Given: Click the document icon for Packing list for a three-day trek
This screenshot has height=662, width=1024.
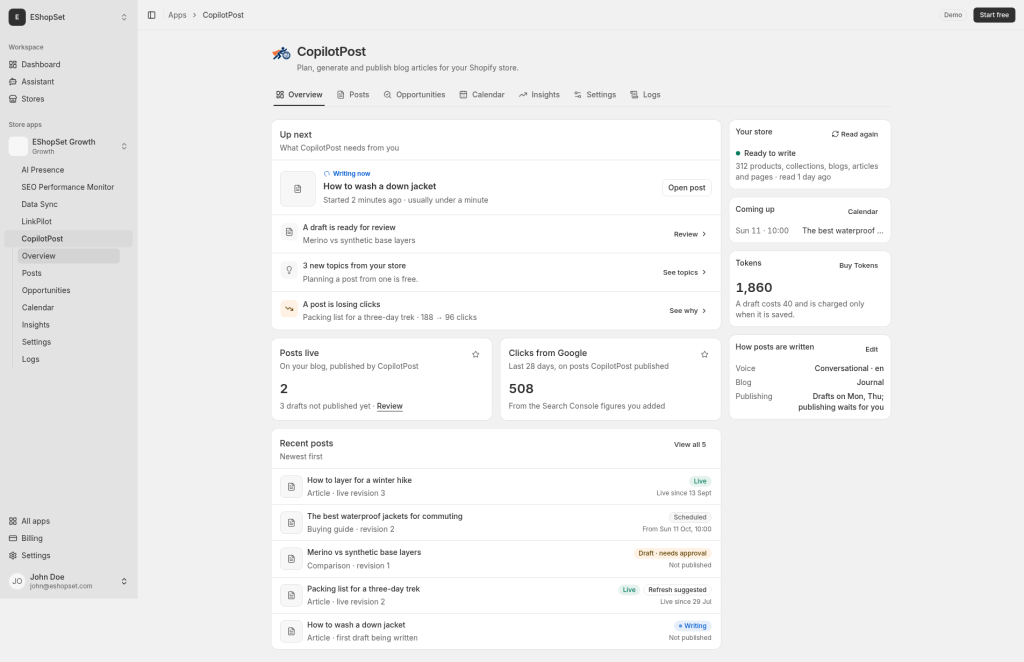Looking at the screenshot, I should (291, 595).
